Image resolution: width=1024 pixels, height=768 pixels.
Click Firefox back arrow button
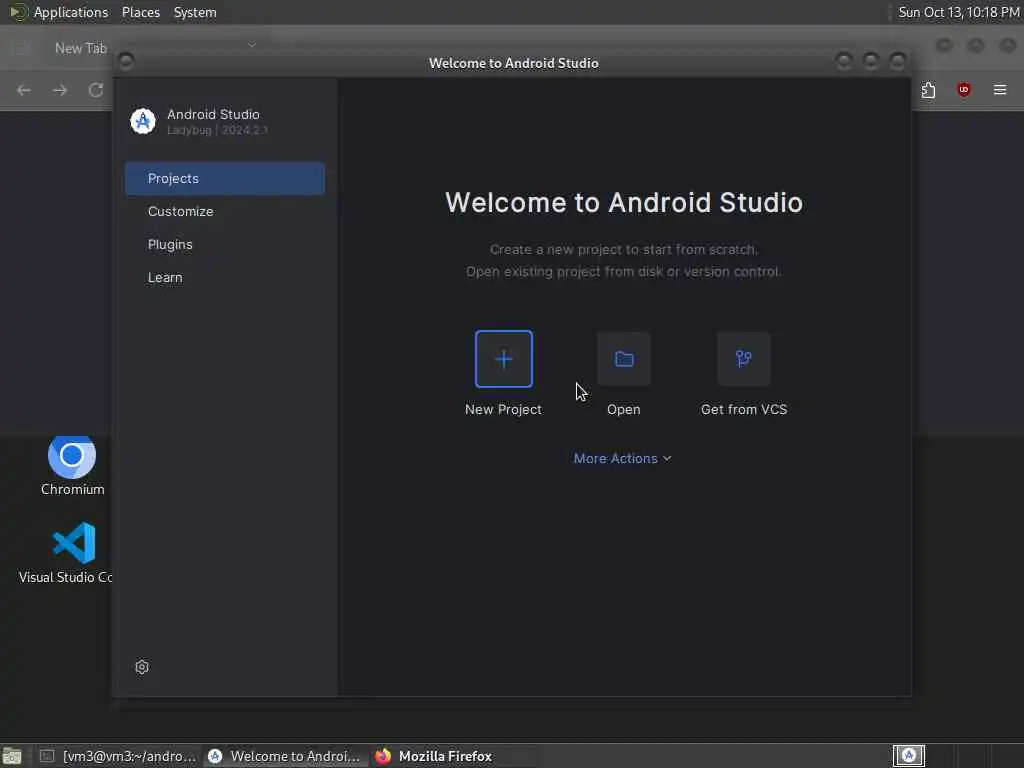24,90
